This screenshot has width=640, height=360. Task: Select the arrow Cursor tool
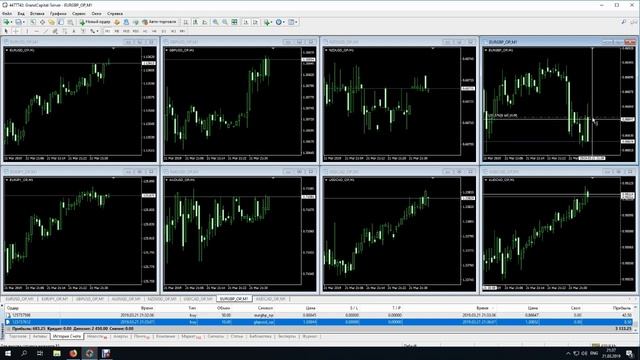pyautogui.click(x=6, y=31)
